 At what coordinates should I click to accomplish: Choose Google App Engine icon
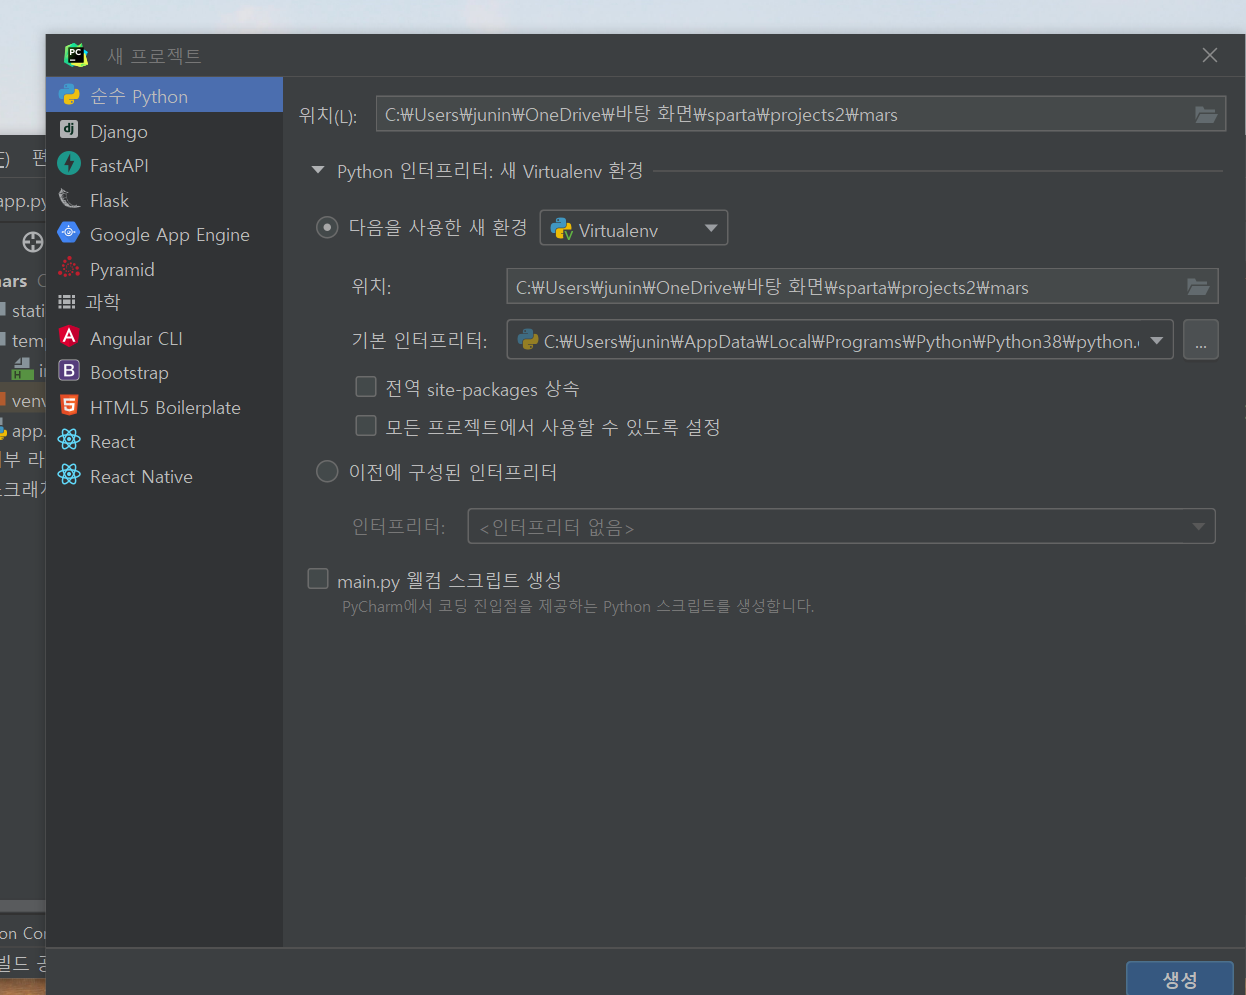pyautogui.click(x=69, y=233)
